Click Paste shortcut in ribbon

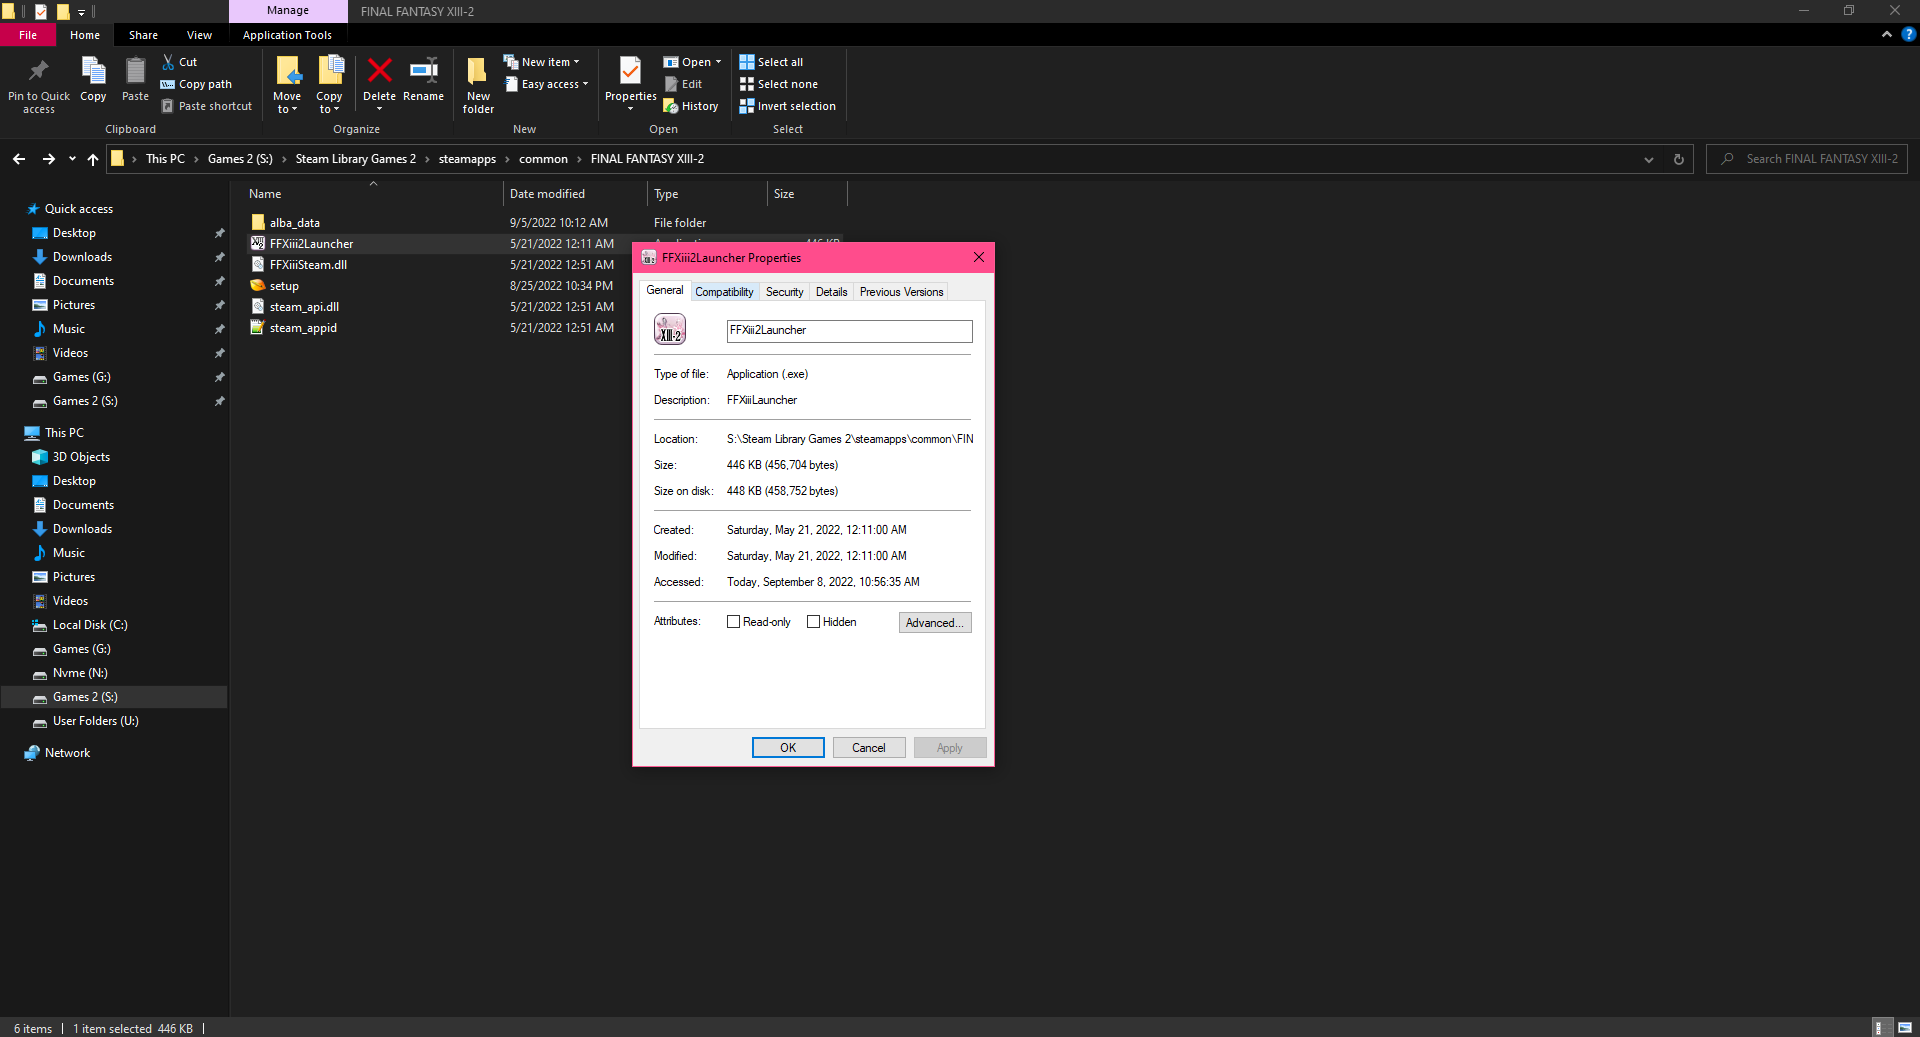point(207,106)
